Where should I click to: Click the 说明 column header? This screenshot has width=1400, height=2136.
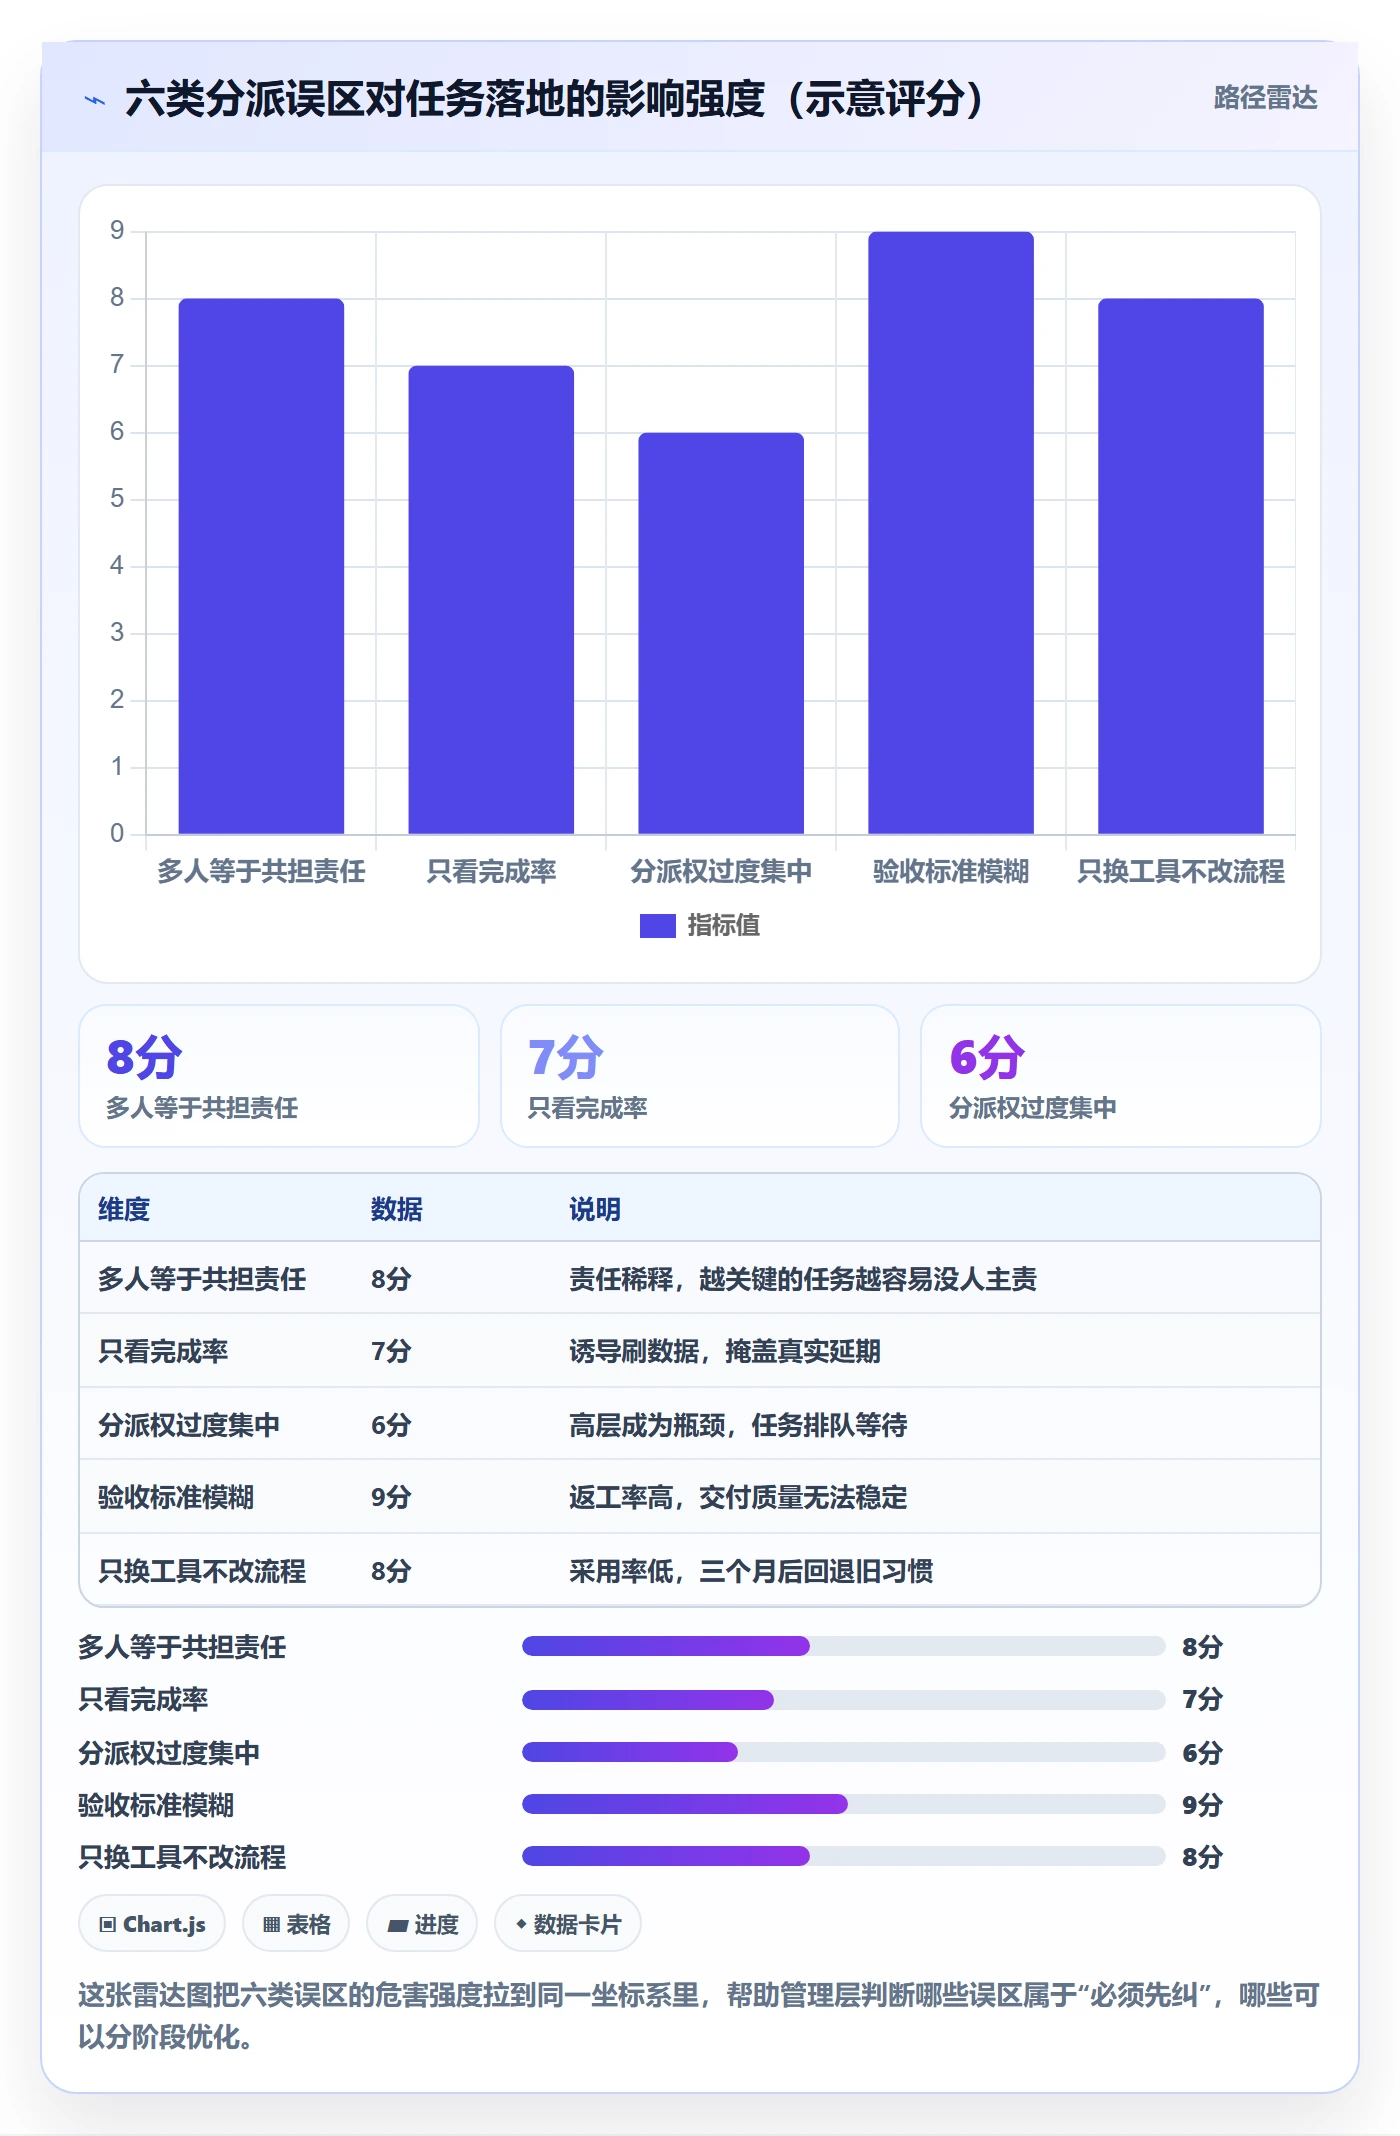coord(595,1209)
